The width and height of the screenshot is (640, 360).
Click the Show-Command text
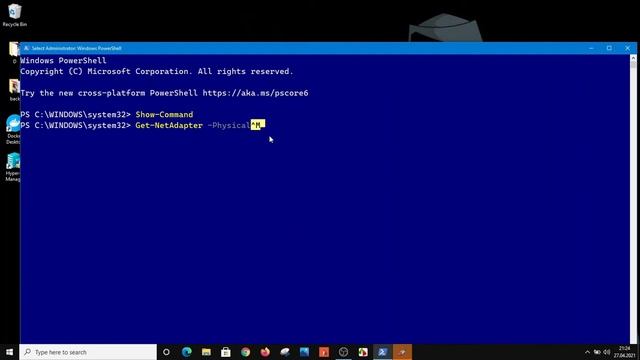pos(164,115)
